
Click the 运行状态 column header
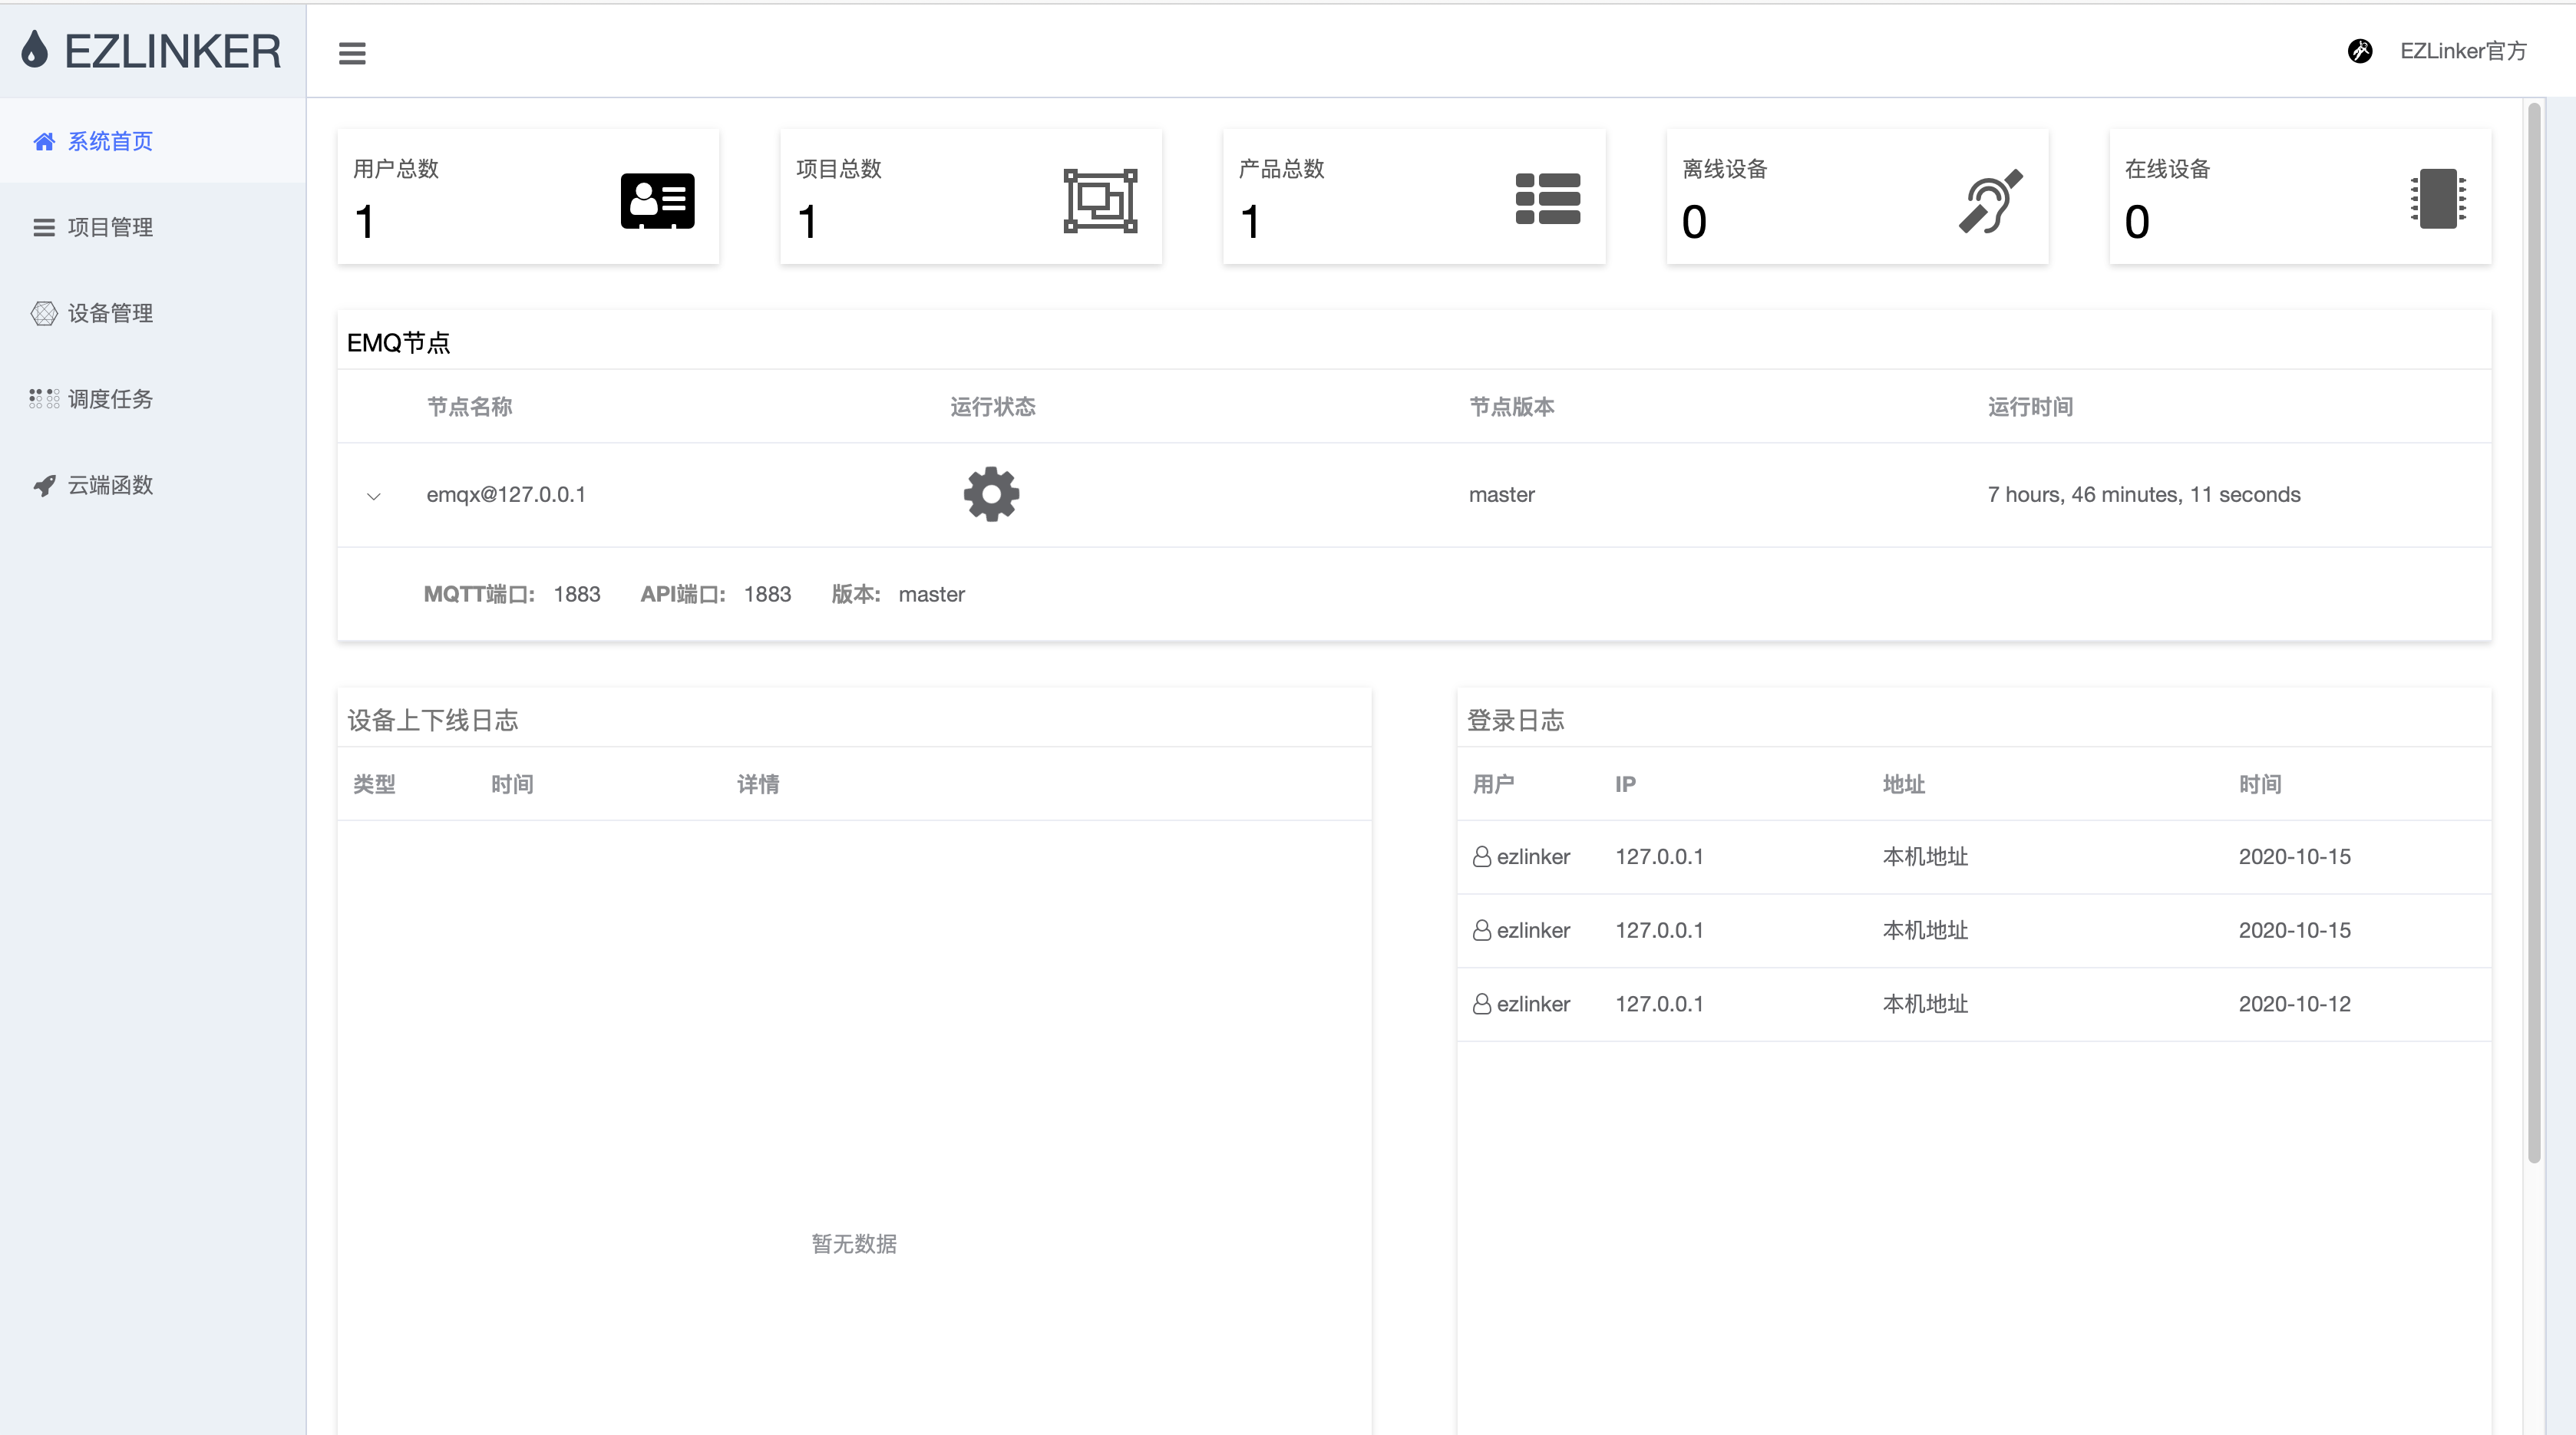tap(993, 407)
